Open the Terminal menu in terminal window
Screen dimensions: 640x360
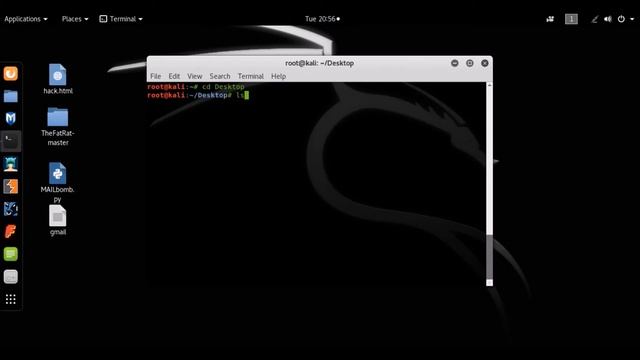click(x=251, y=76)
